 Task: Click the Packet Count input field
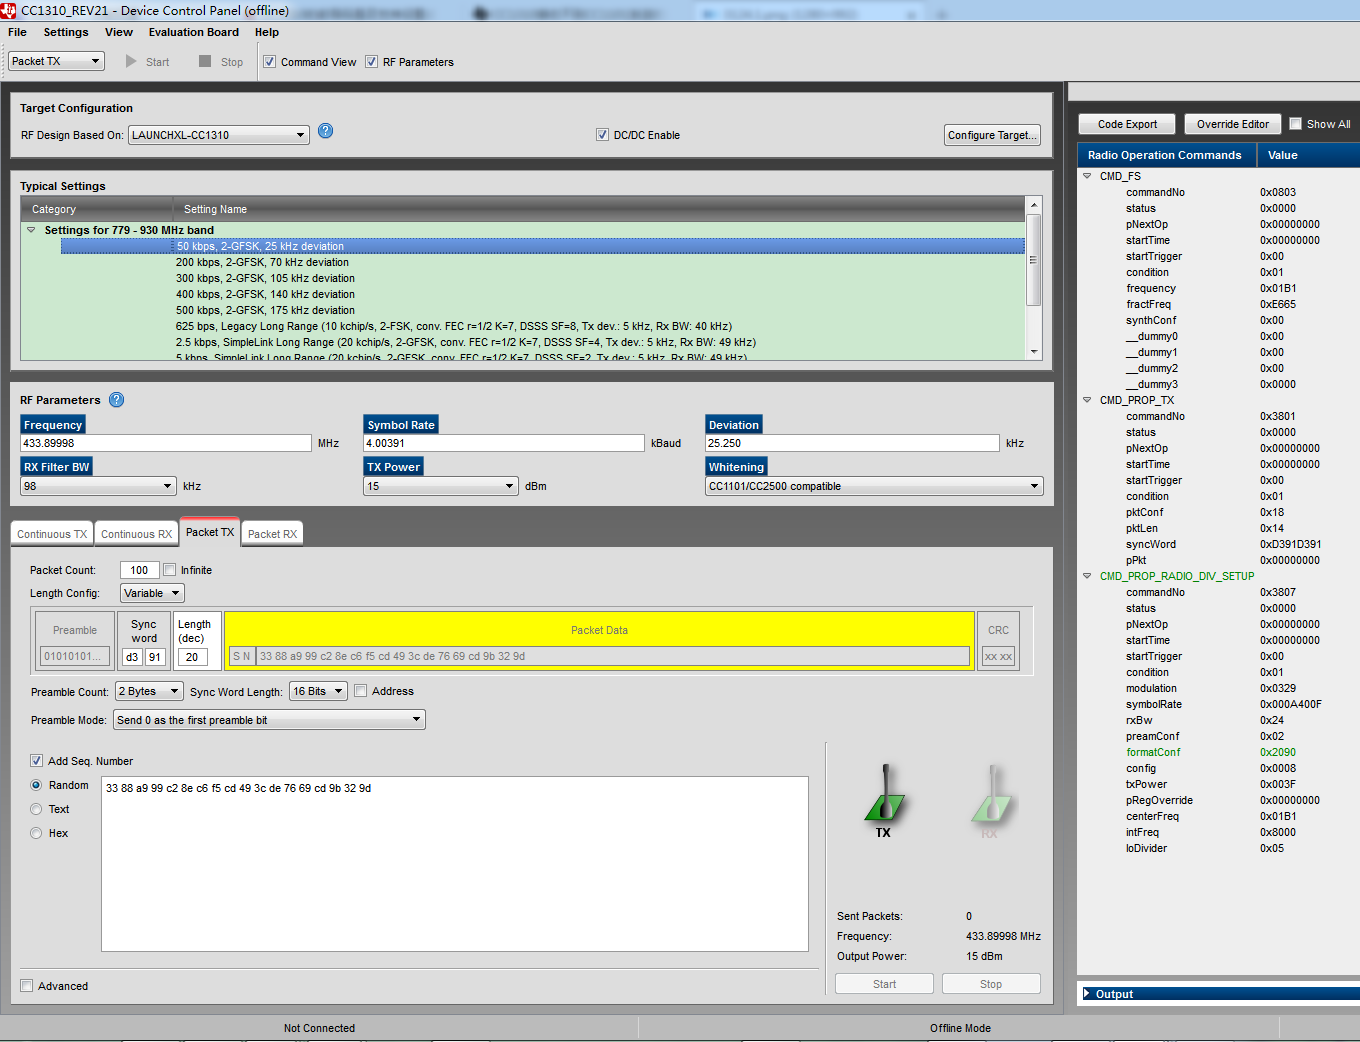click(139, 570)
